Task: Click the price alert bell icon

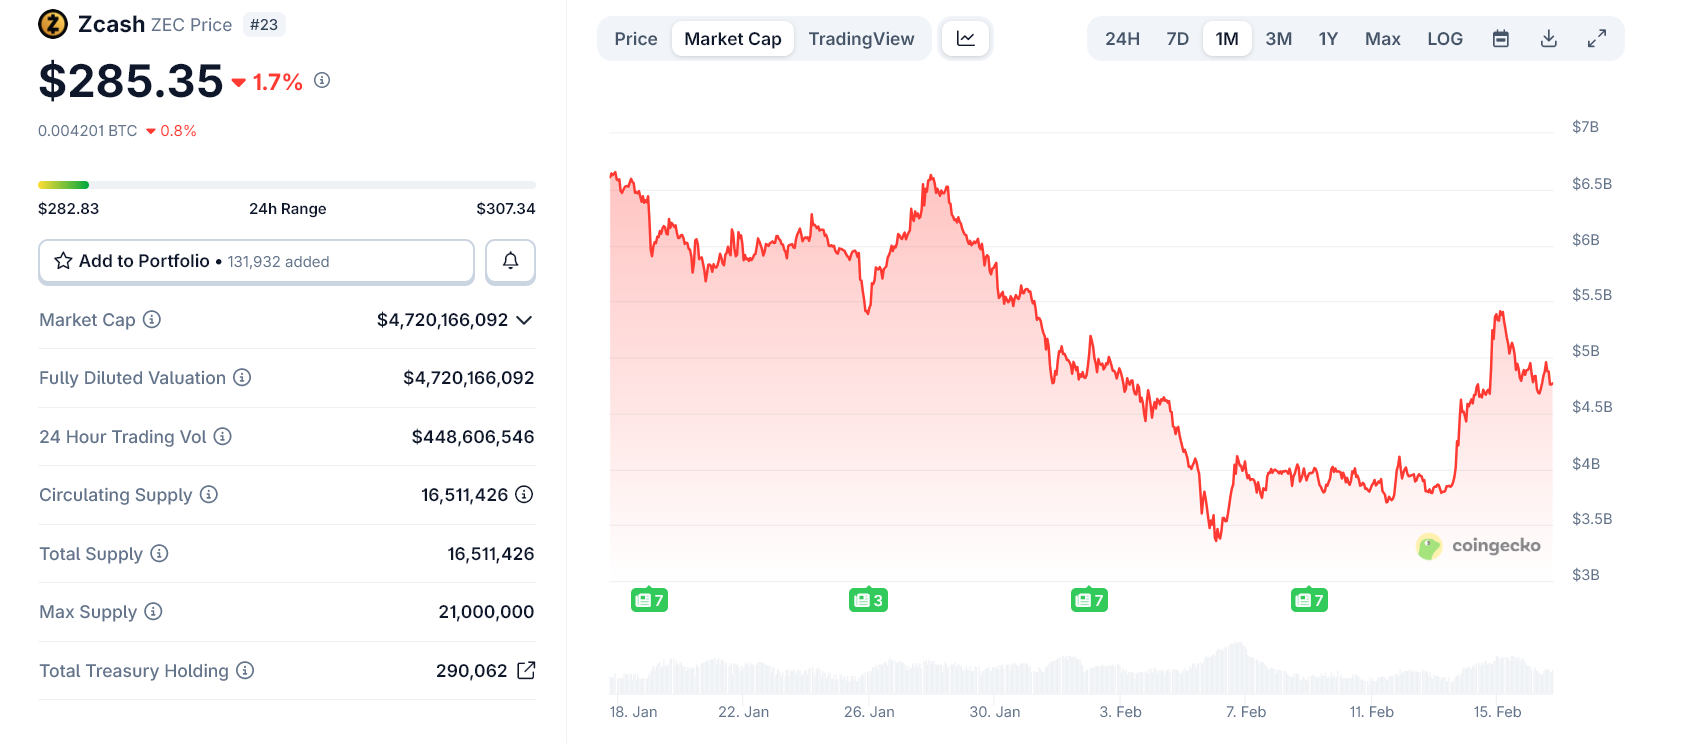Action: click(510, 261)
